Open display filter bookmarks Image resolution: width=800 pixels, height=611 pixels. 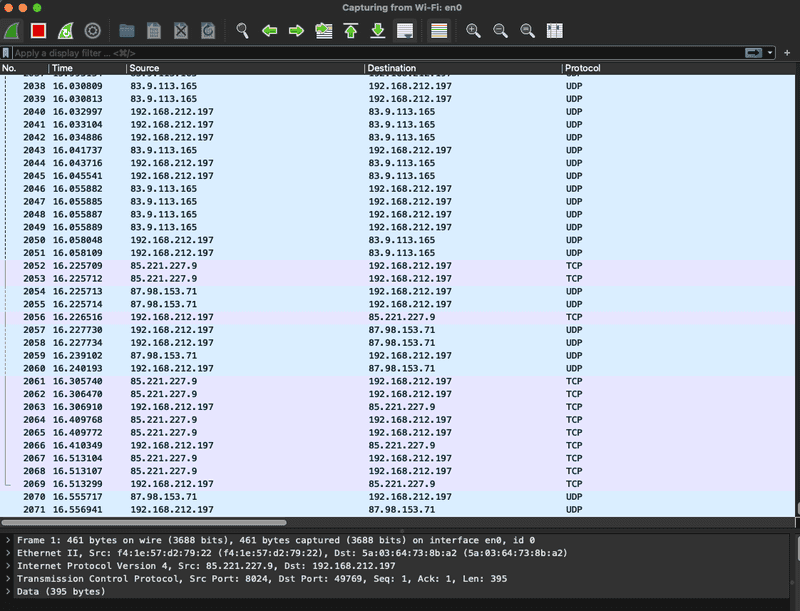coord(9,53)
